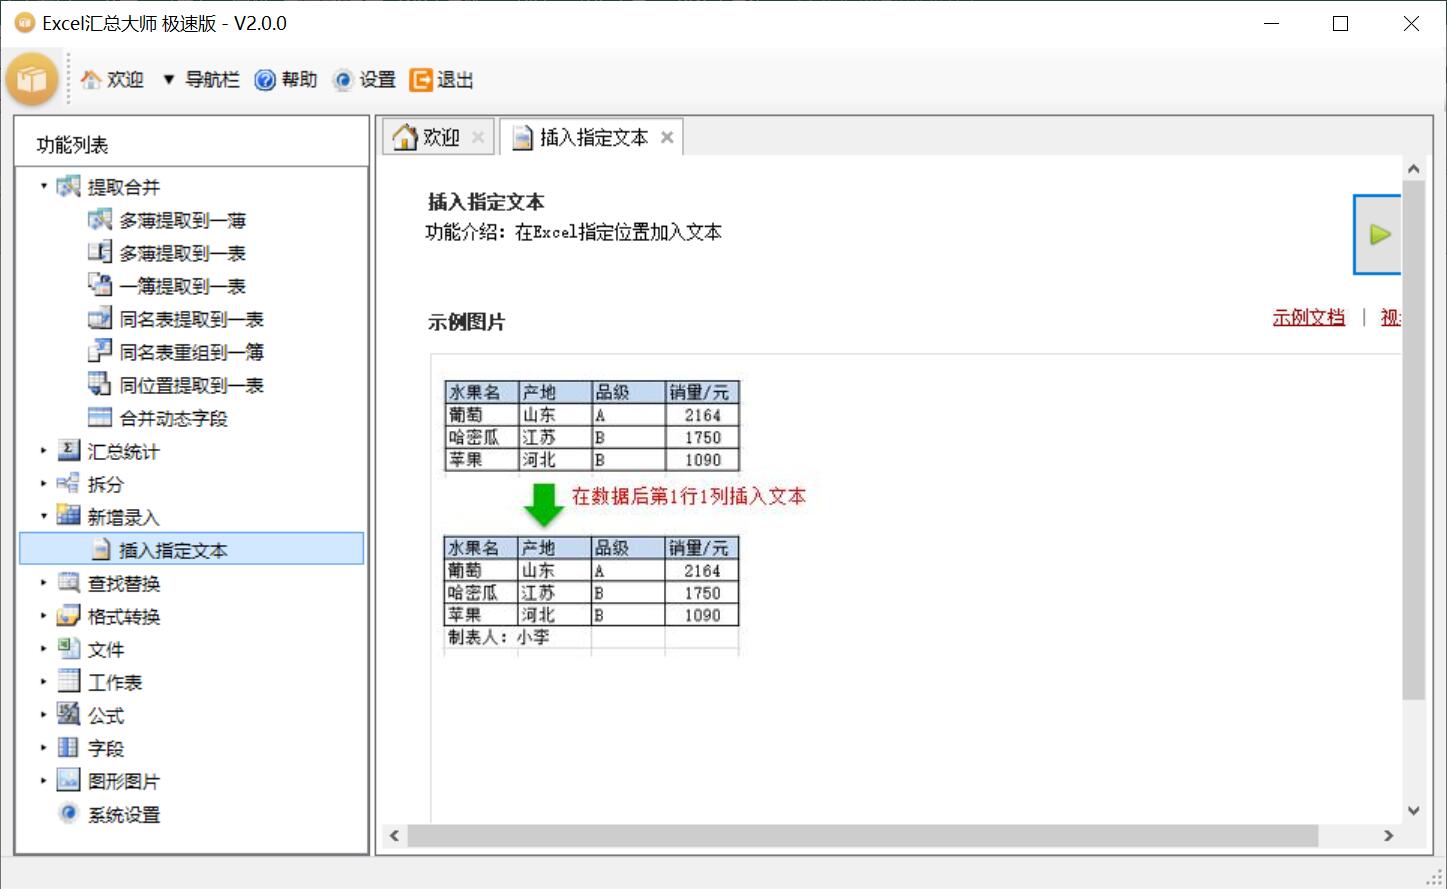1447x889 pixels.
Task: Click the 一簿提取到一表 icon
Action: pos(100,285)
